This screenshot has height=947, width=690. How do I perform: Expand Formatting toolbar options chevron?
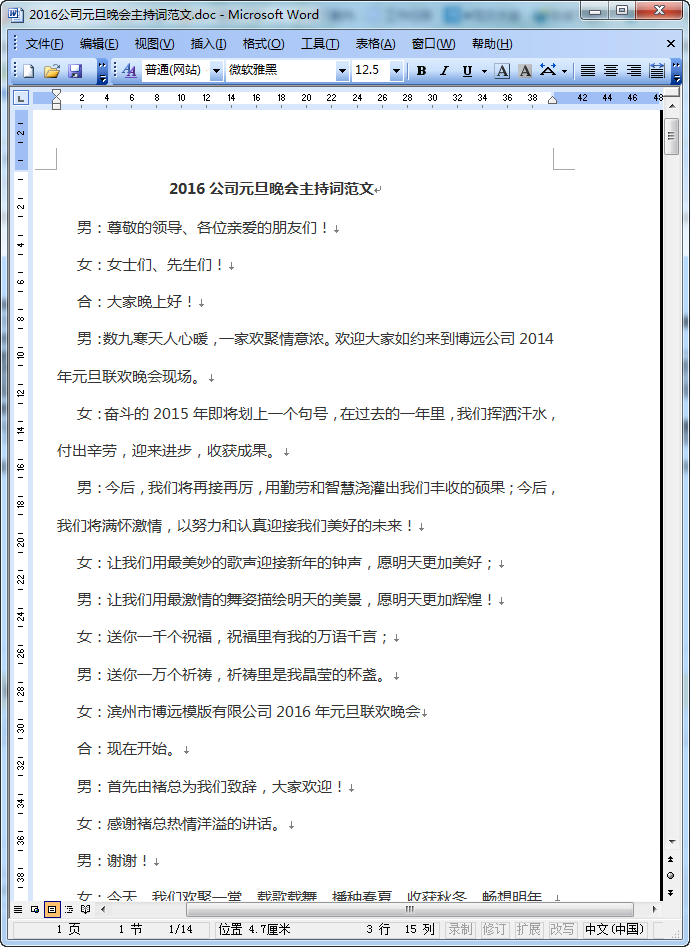(676, 71)
